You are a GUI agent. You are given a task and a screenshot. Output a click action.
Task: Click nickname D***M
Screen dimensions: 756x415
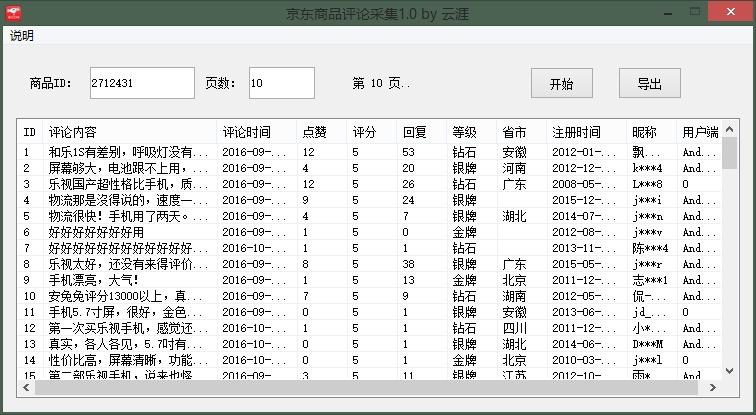point(648,344)
